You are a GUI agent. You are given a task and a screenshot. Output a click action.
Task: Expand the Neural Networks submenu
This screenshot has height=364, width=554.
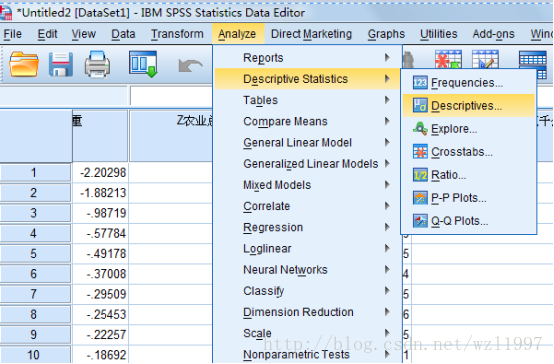click(x=308, y=270)
